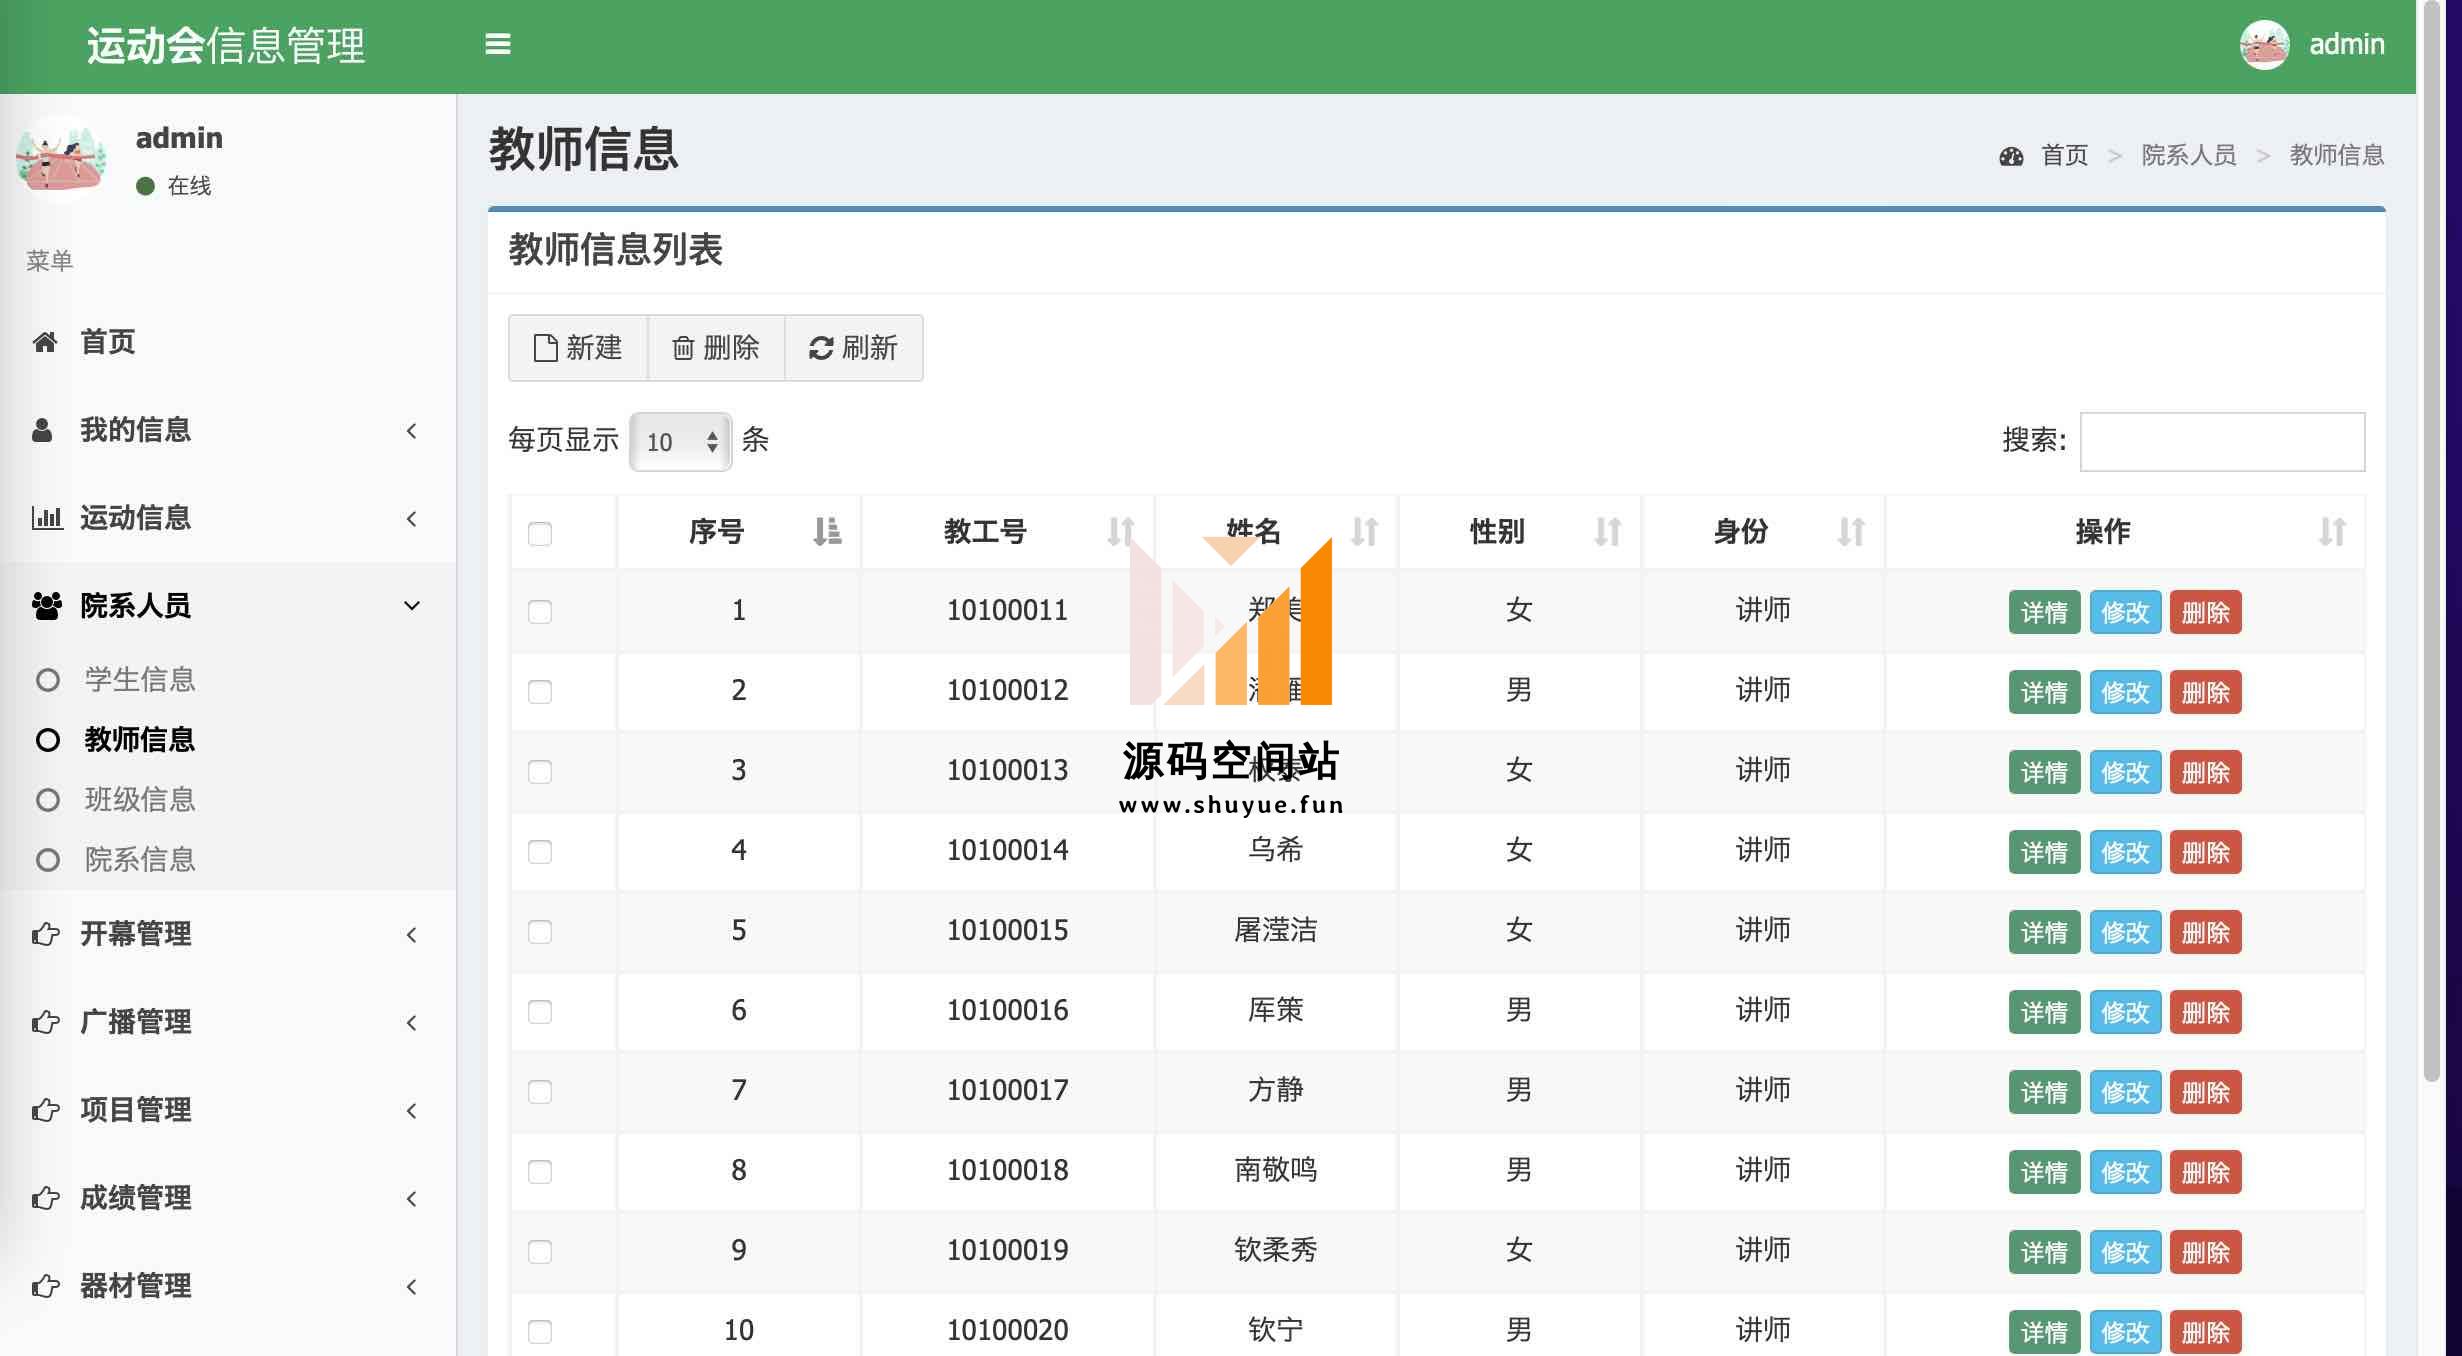
Task: Click the circle icon beside 班级信息
Action: 47,800
